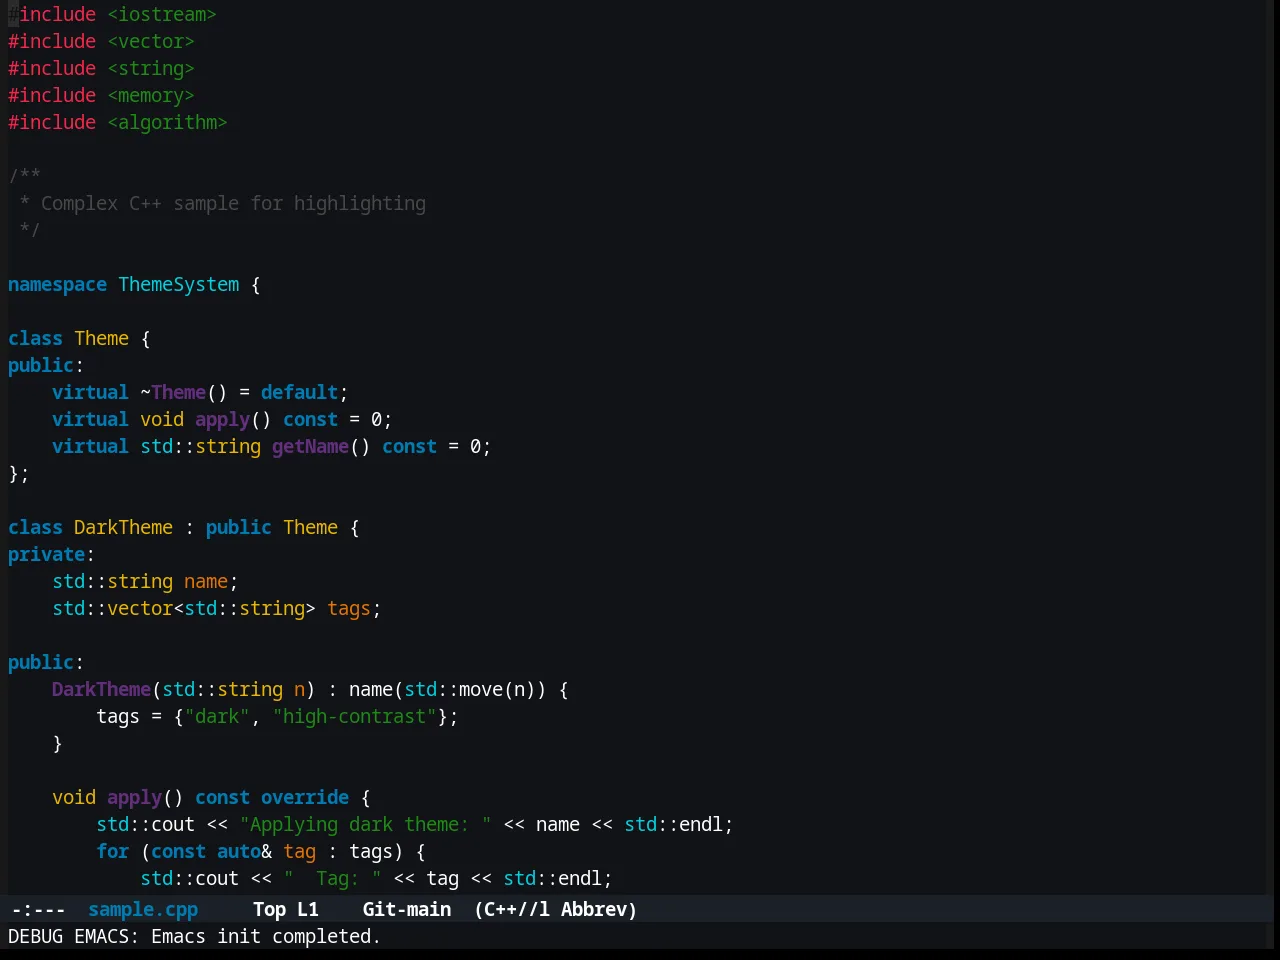Click the tag loop variable after 'auto&'
Image resolution: width=1280 pixels, height=960 pixels.
[299, 851]
